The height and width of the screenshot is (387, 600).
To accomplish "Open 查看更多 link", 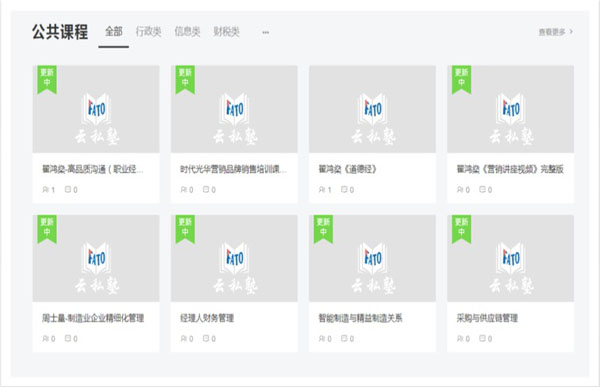I will point(552,32).
